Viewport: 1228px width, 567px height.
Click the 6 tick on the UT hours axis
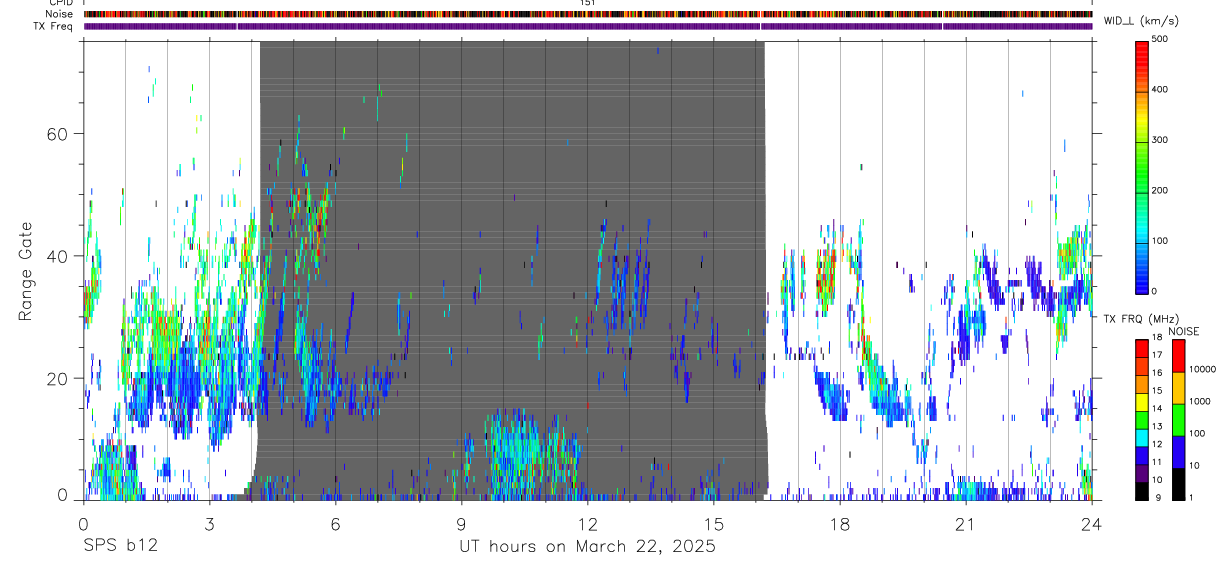click(x=335, y=523)
